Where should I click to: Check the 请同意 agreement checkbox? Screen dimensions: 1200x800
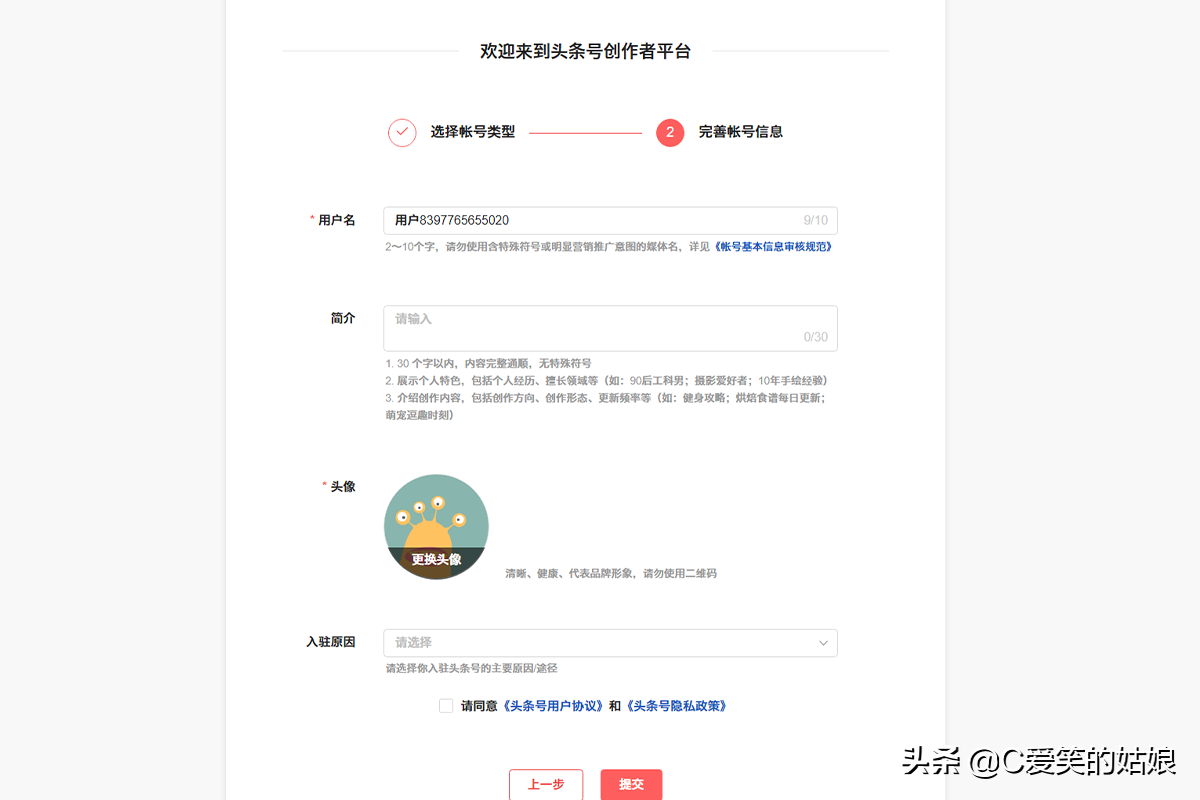point(445,705)
